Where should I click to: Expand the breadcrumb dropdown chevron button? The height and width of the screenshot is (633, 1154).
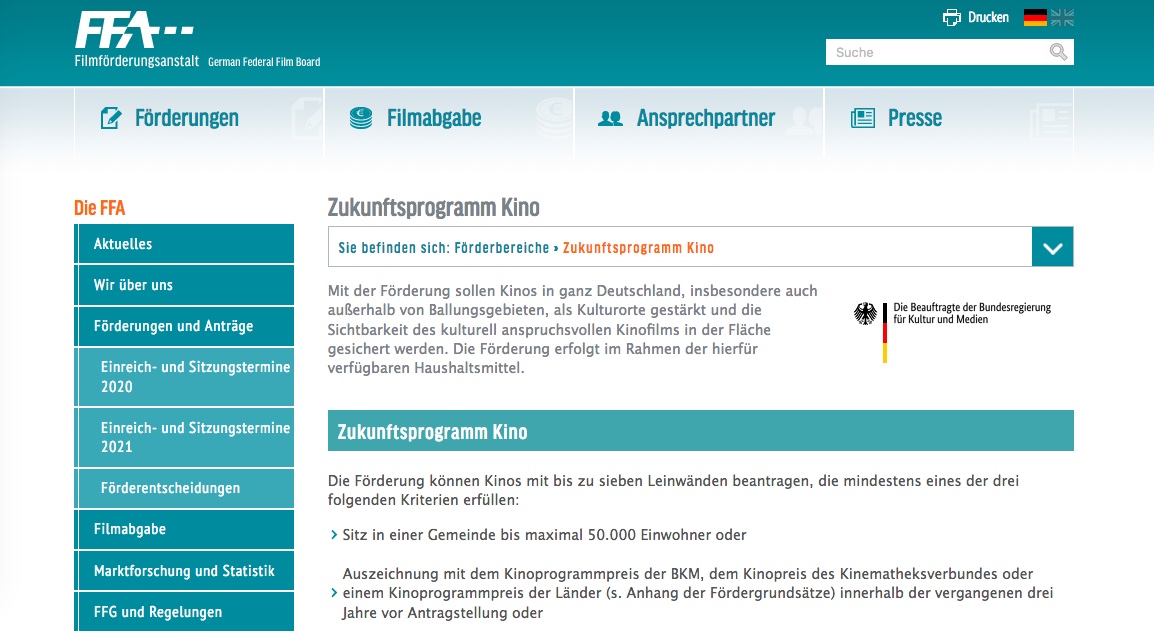(x=1052, y=247)
